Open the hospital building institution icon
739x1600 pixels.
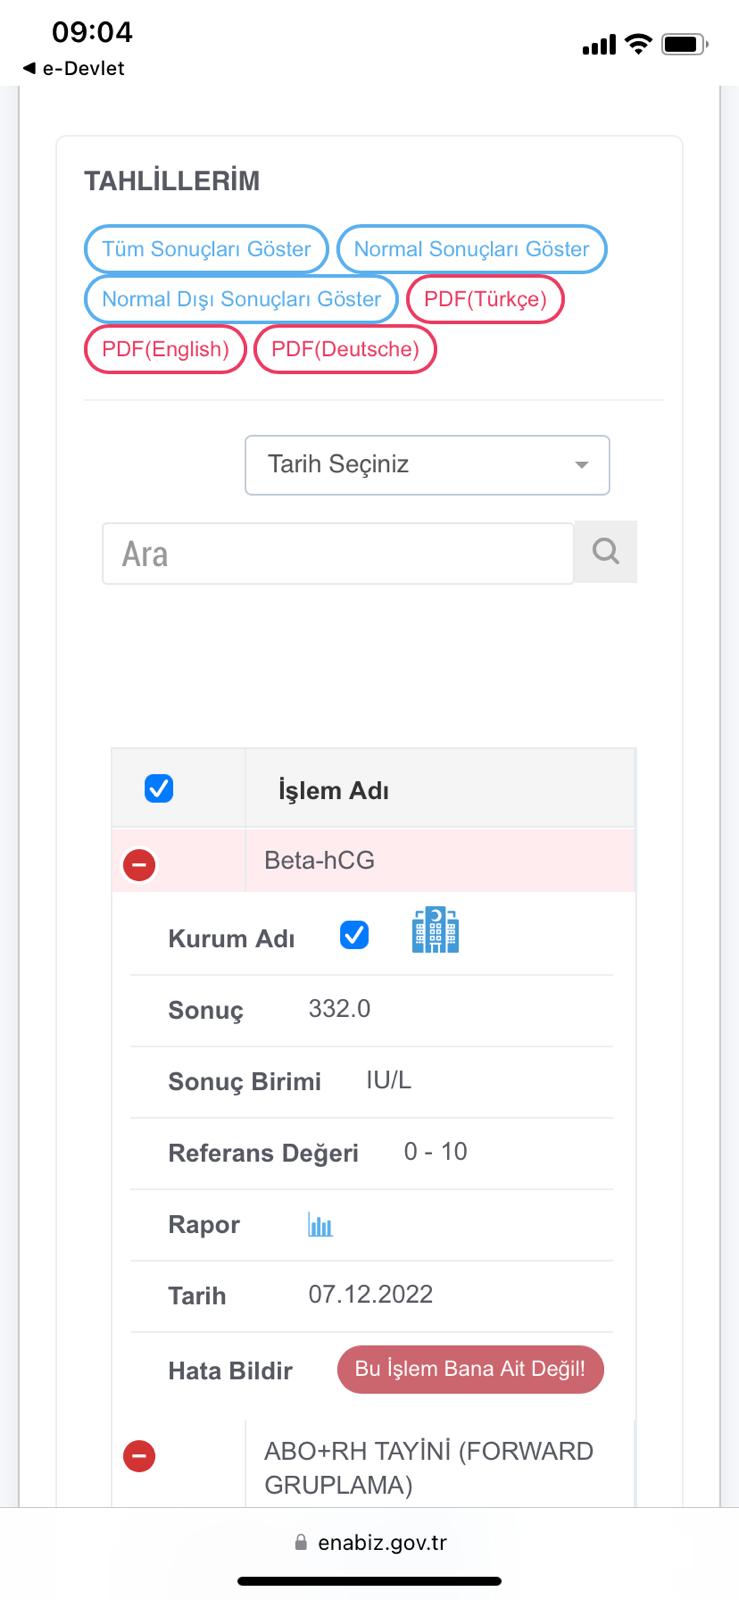[435, 930]
